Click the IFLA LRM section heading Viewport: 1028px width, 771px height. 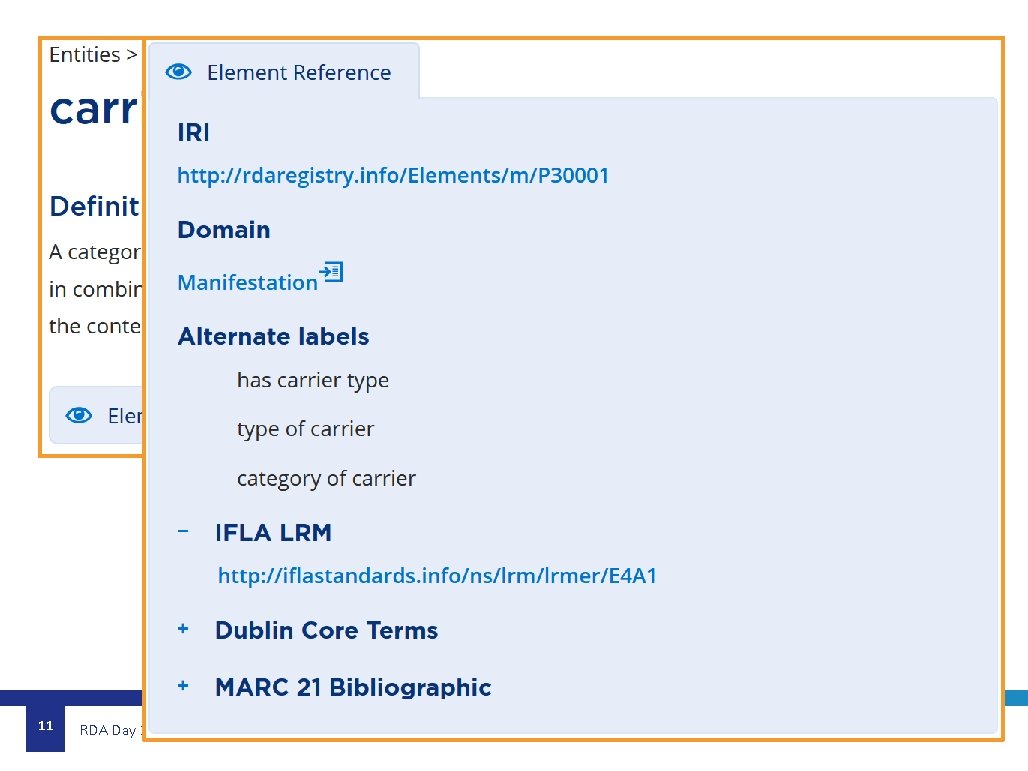[273, 533]
